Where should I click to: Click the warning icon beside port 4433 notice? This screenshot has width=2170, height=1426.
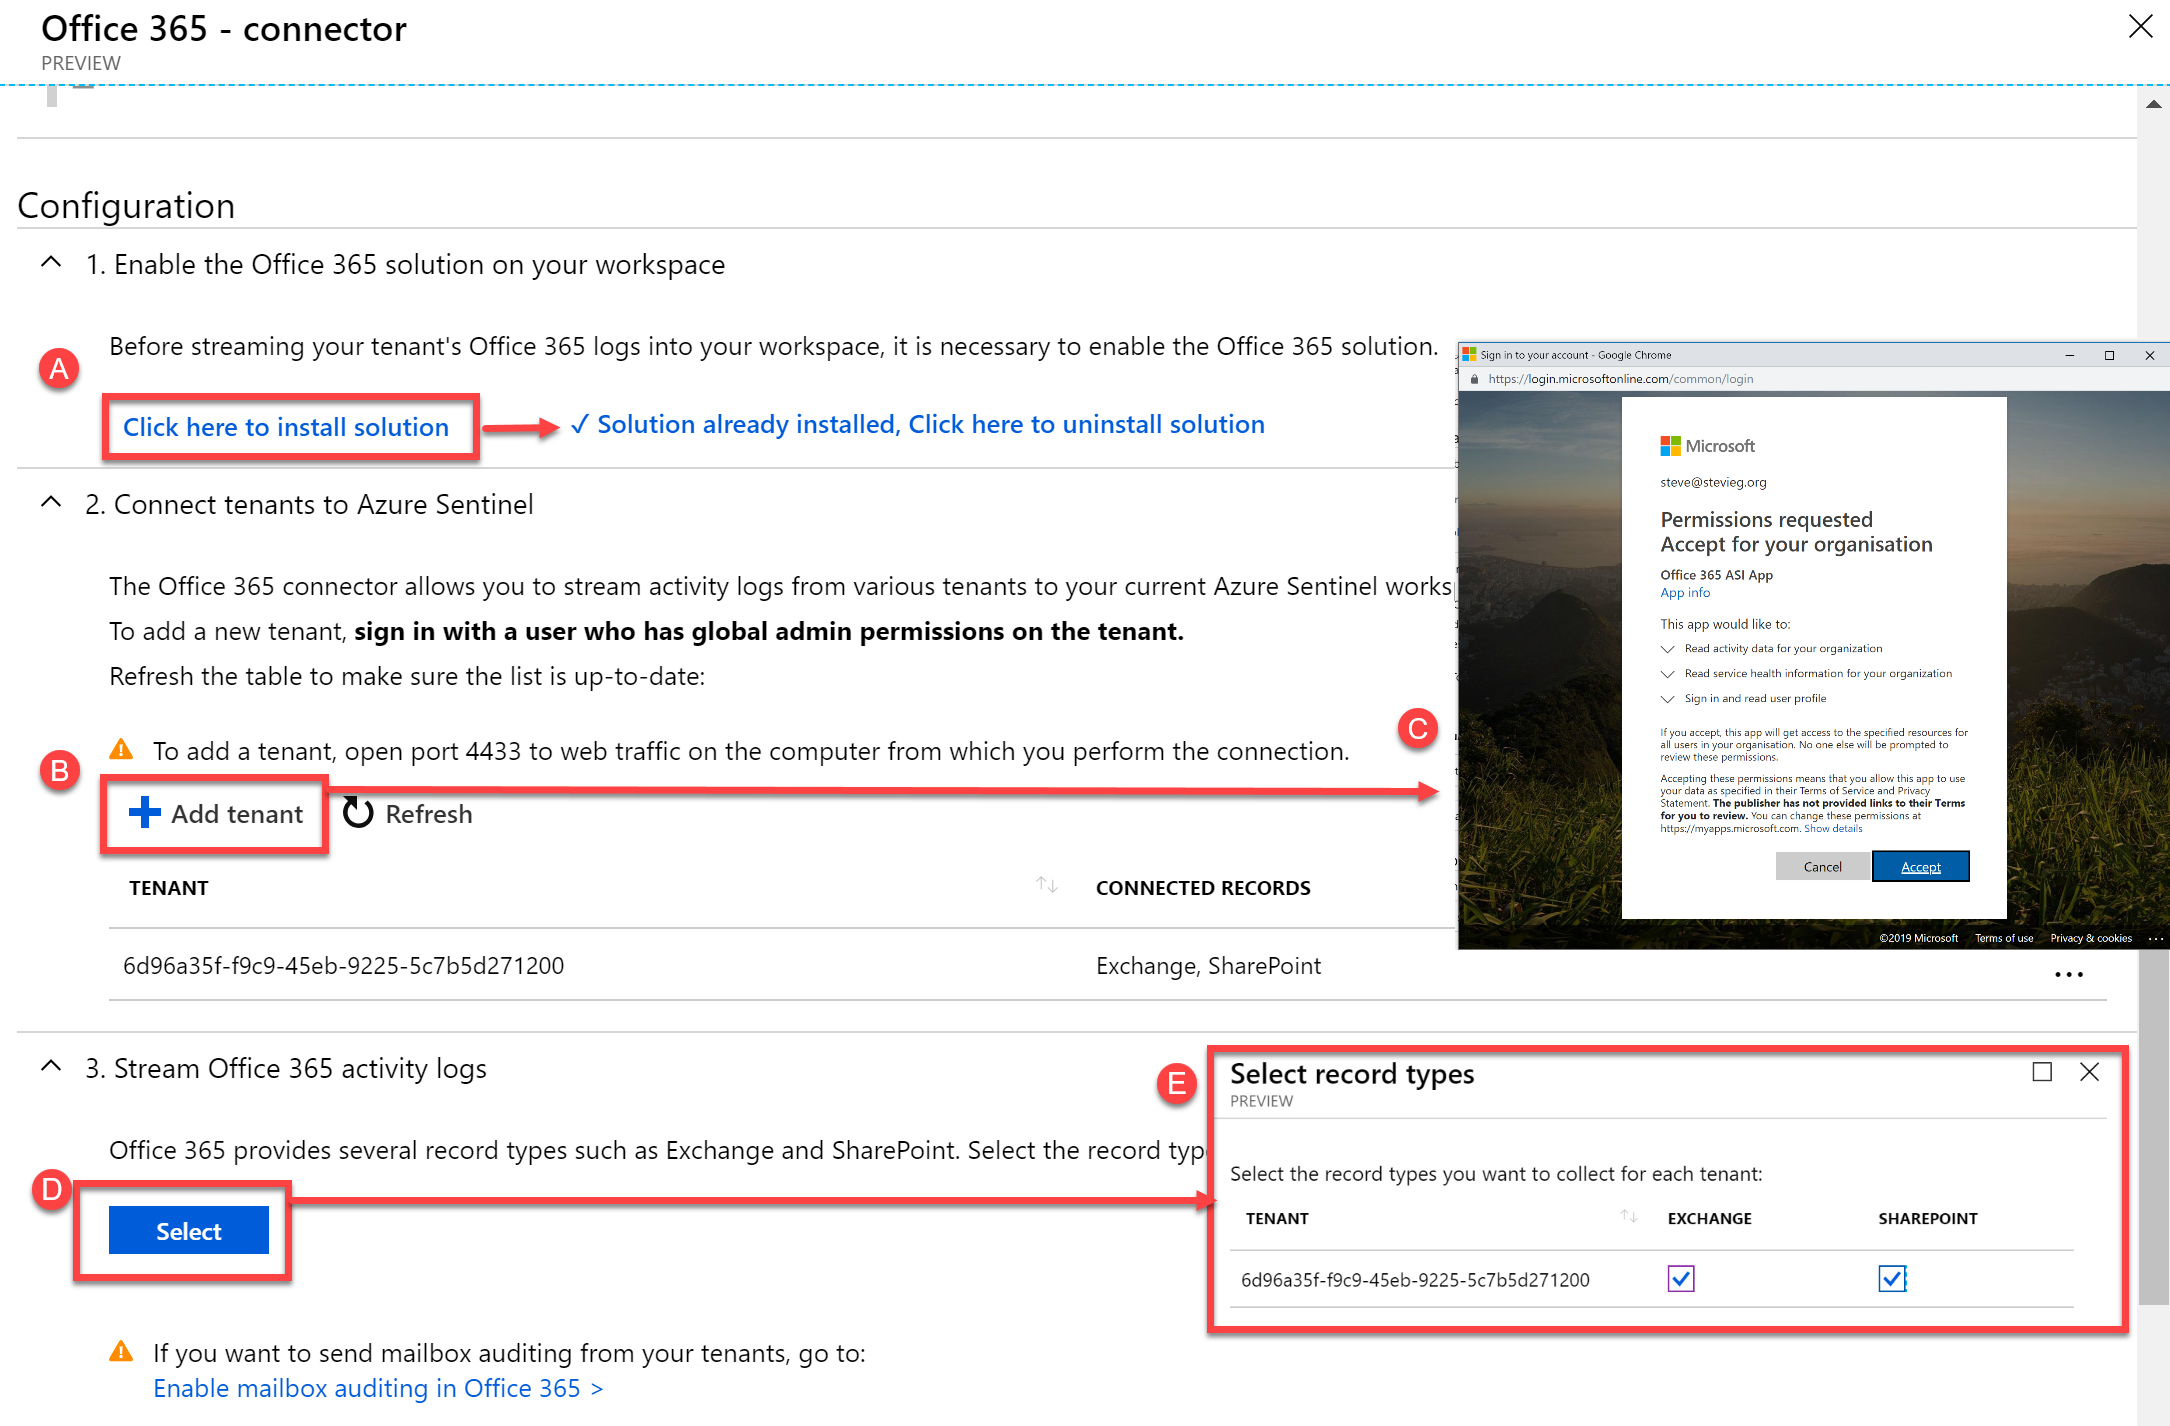coord(121,749)
